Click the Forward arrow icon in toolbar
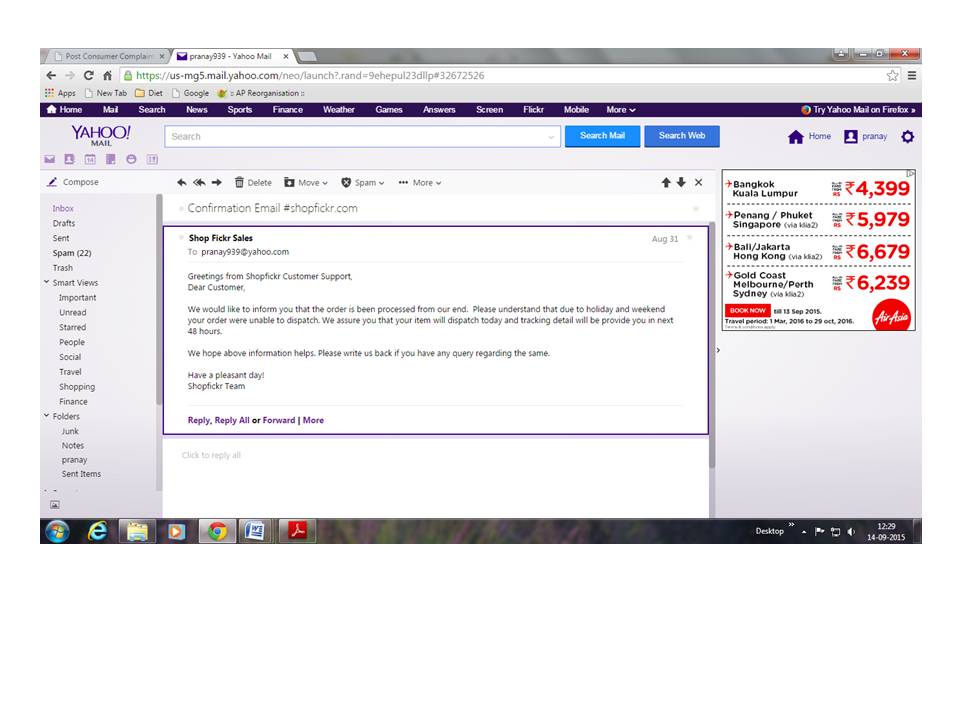This screenshot has width=960, height=720. [216, 183]
